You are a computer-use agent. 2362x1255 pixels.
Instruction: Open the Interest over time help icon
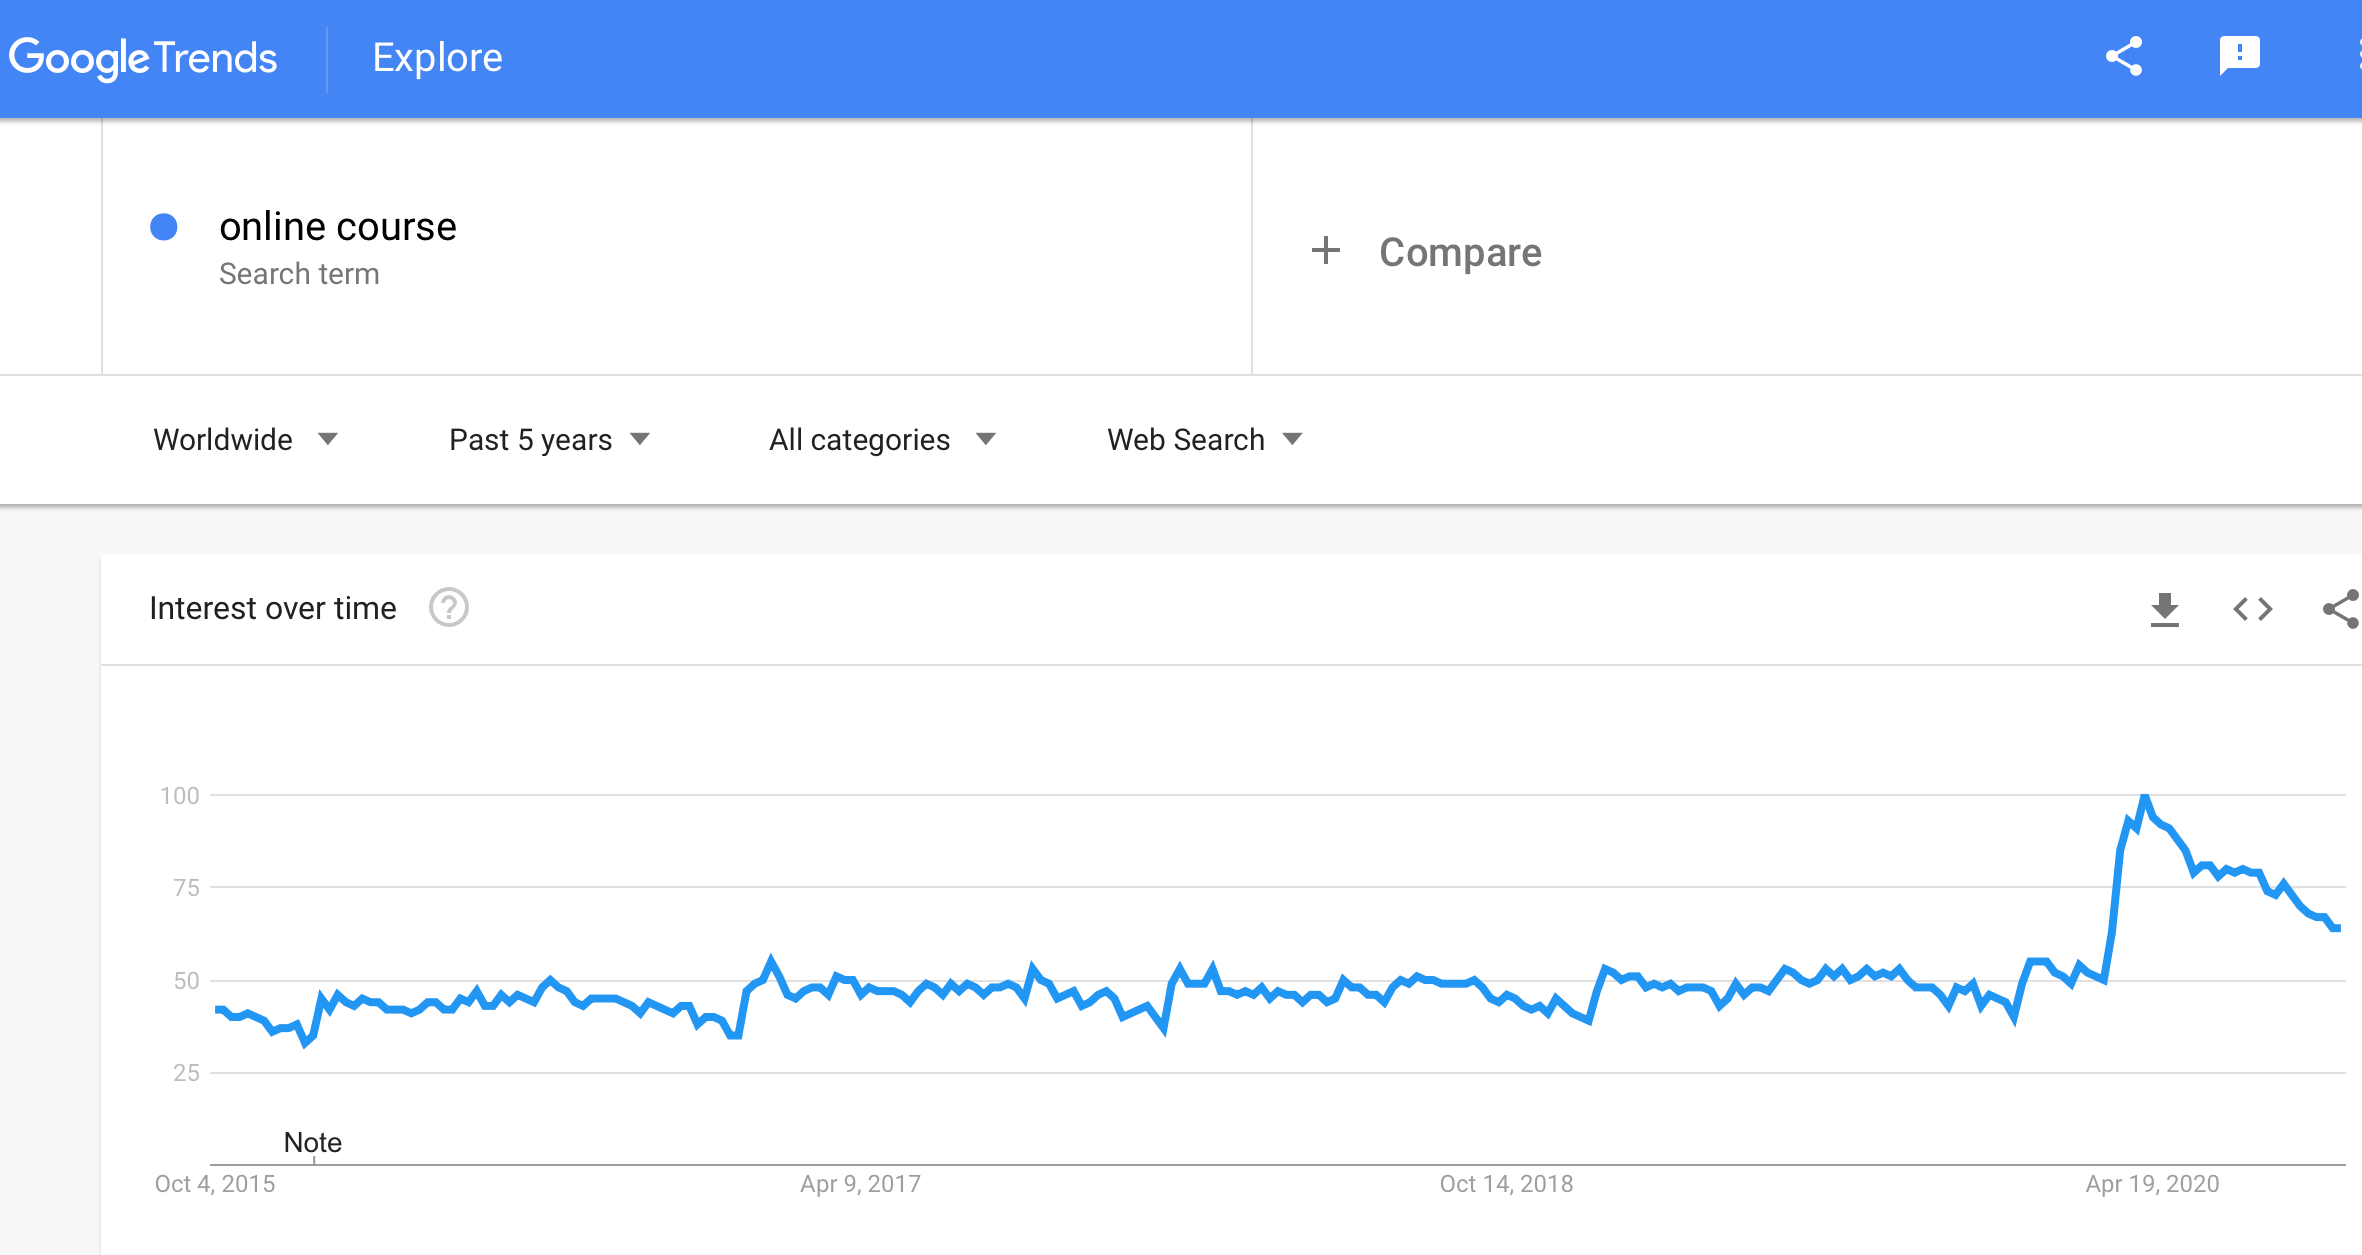point(449,607)
